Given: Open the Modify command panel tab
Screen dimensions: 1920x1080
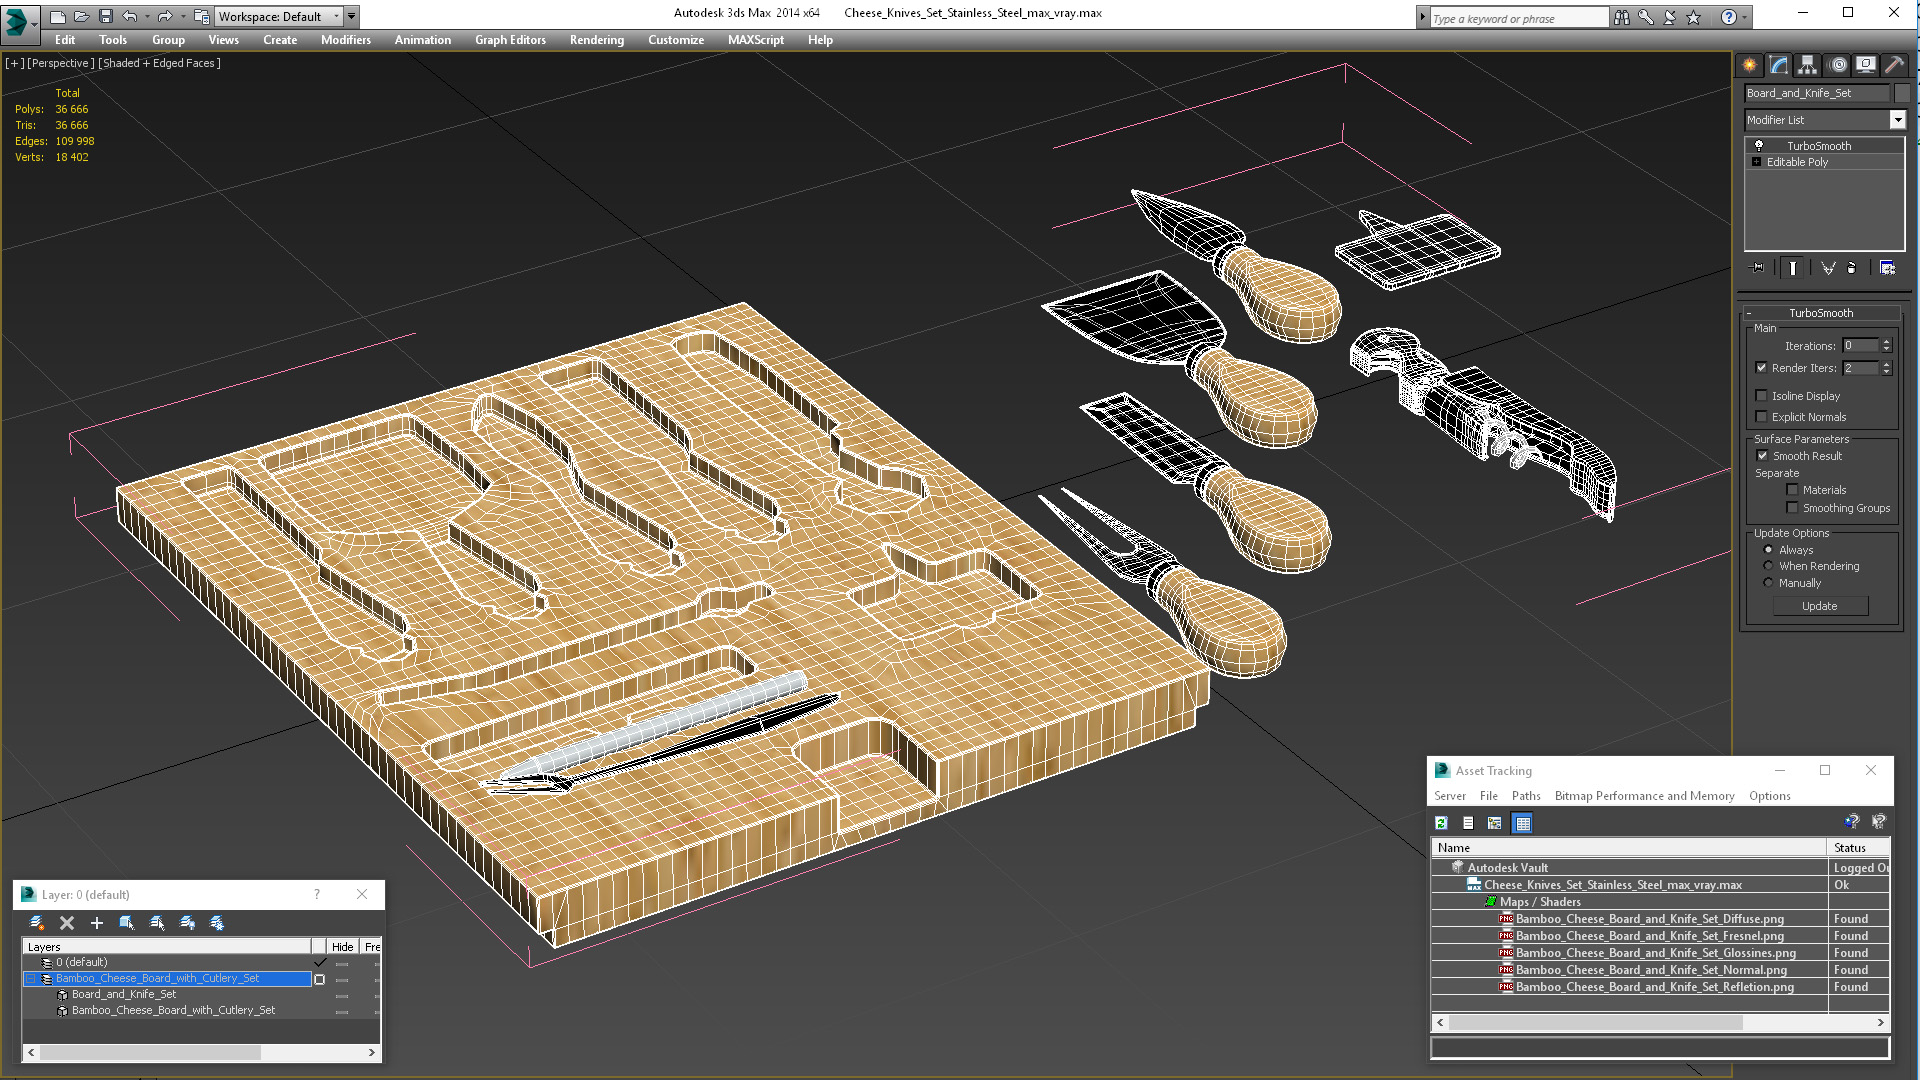Looking at the screenshot, I should (1778, 65).
